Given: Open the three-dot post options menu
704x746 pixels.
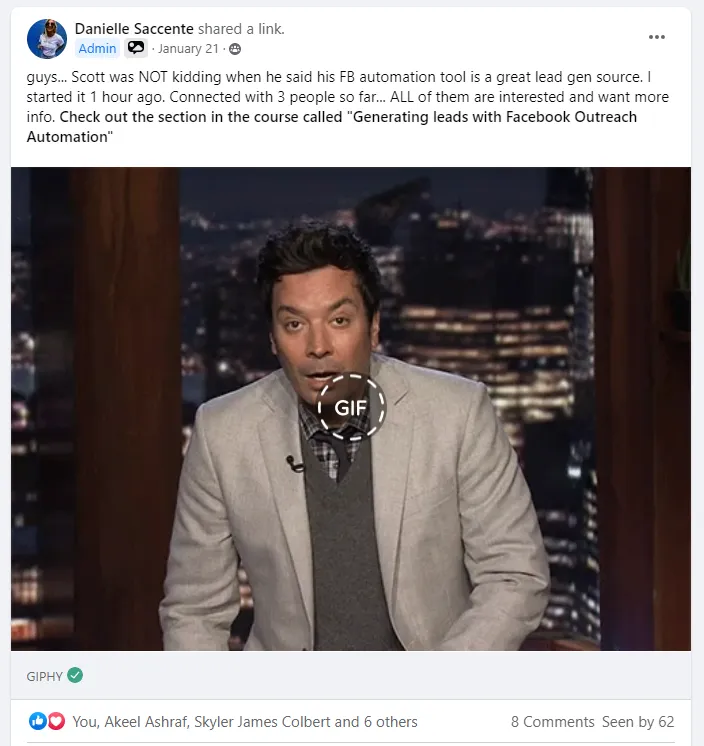Looking at the screenshot, I should pyautogui.click(x=656, y=37).
